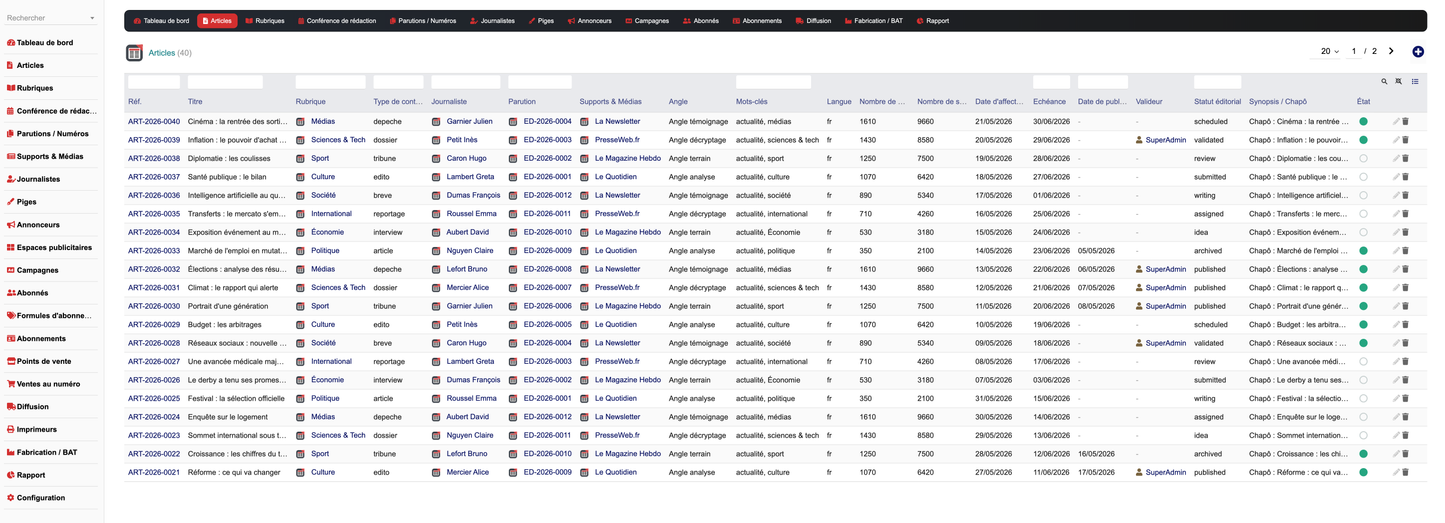Go to Abonnements tab in top bar

757,21
